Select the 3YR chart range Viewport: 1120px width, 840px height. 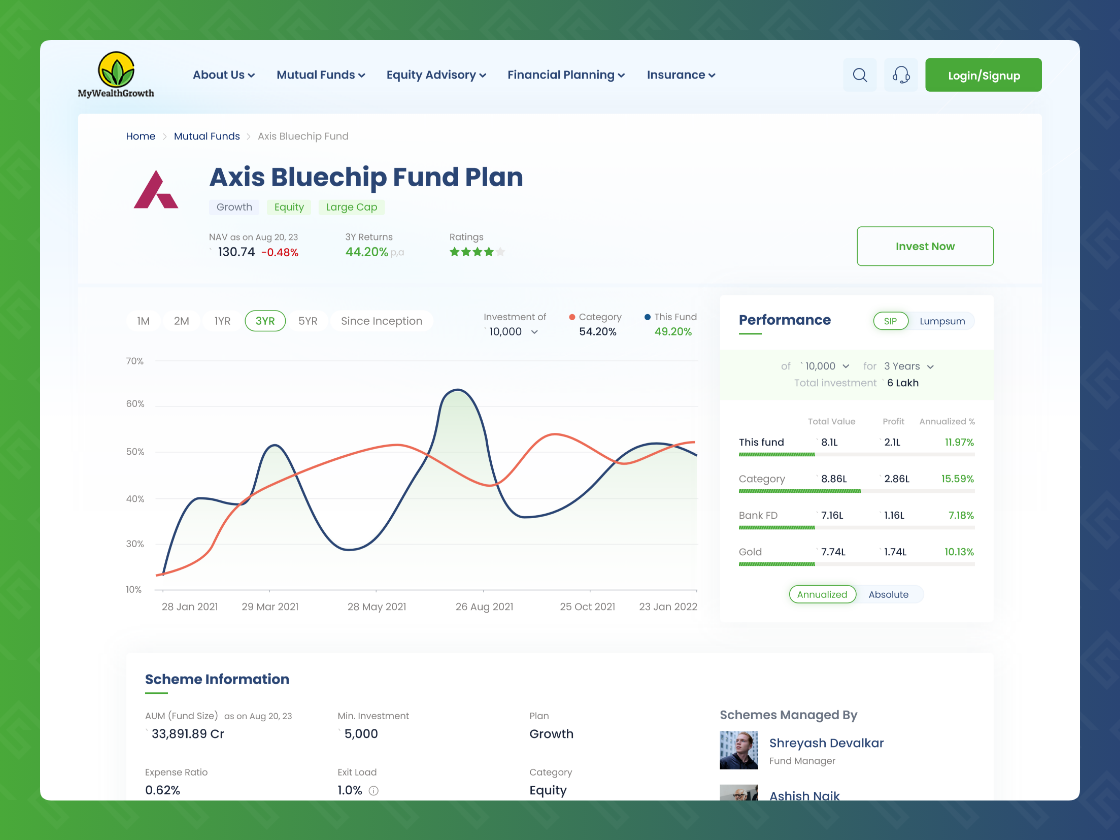(x=265, y=321)
